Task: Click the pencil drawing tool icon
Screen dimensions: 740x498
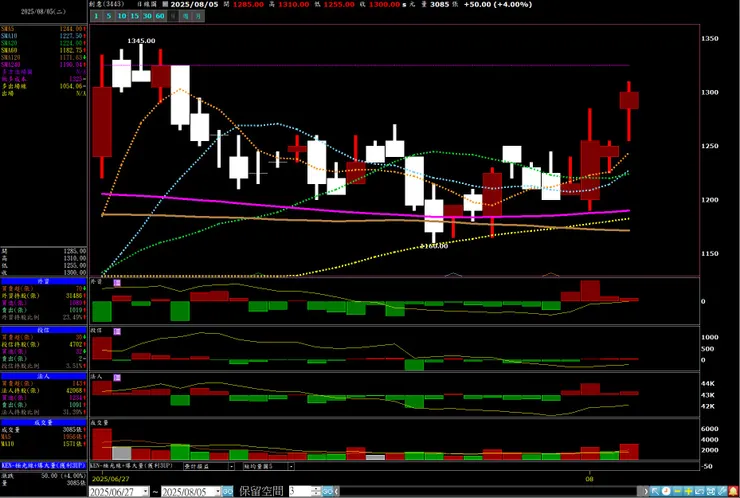Action: (722, 491)
